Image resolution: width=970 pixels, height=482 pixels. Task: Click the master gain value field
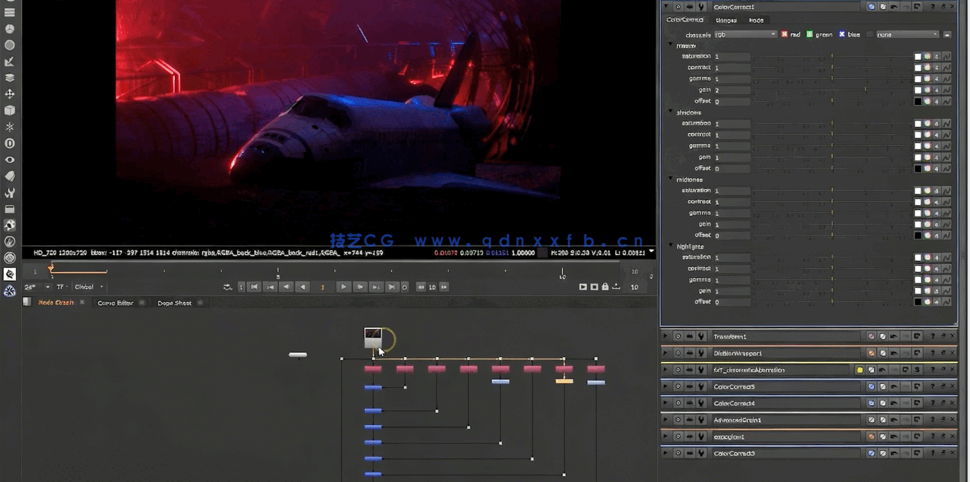[731, 90]
